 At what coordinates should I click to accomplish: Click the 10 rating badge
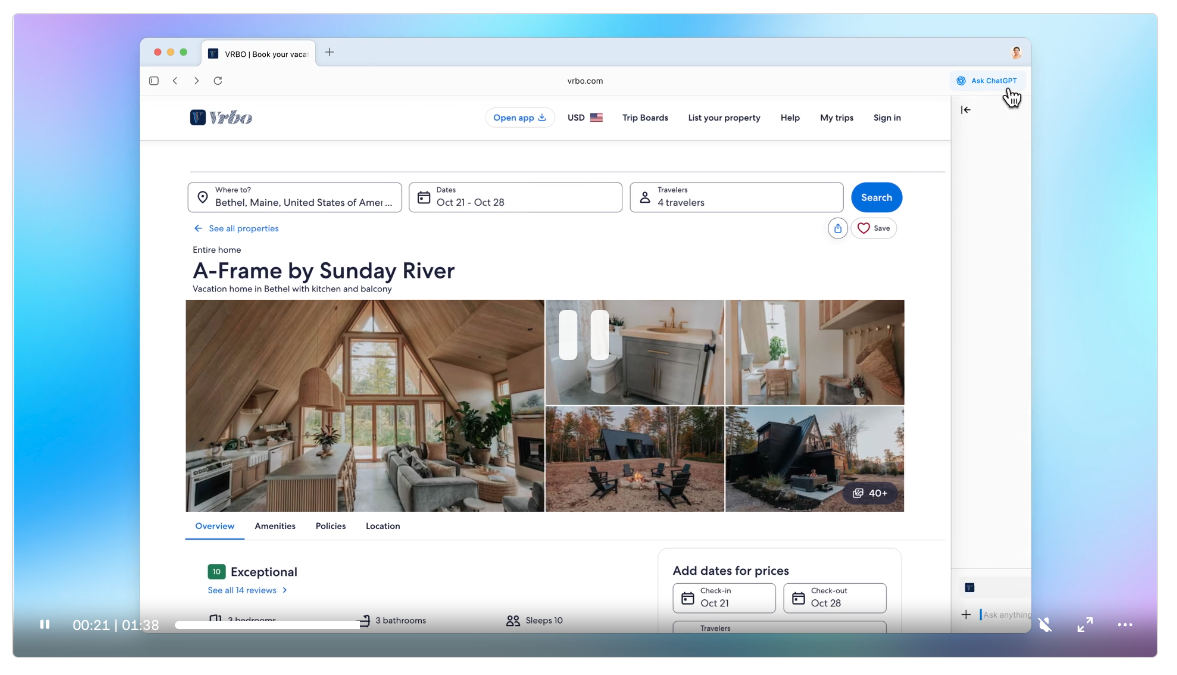pos(216,572)
